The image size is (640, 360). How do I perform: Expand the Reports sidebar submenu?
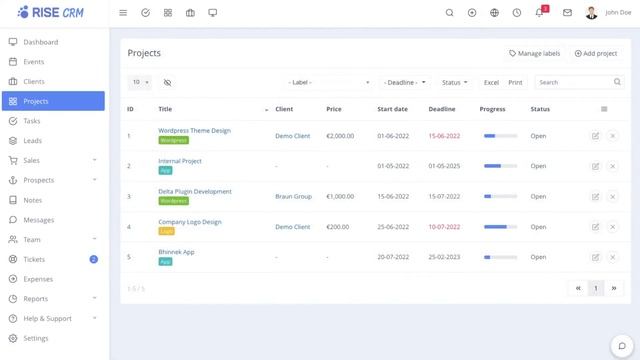point(94,298)
